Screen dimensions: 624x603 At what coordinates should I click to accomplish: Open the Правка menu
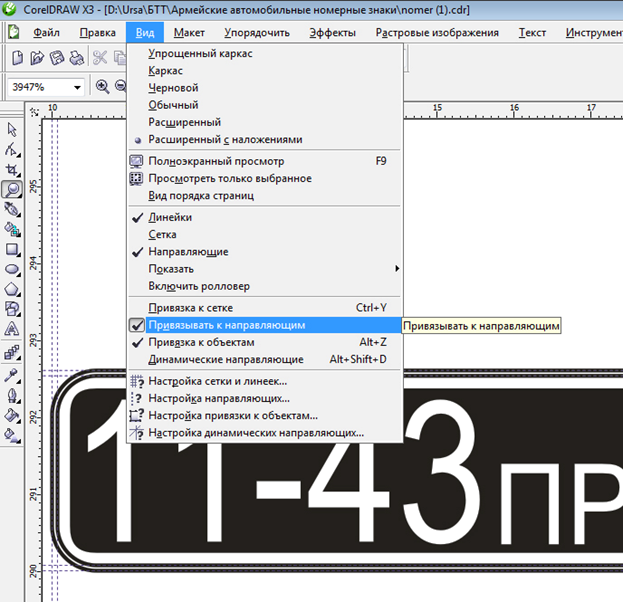[98, 33]
